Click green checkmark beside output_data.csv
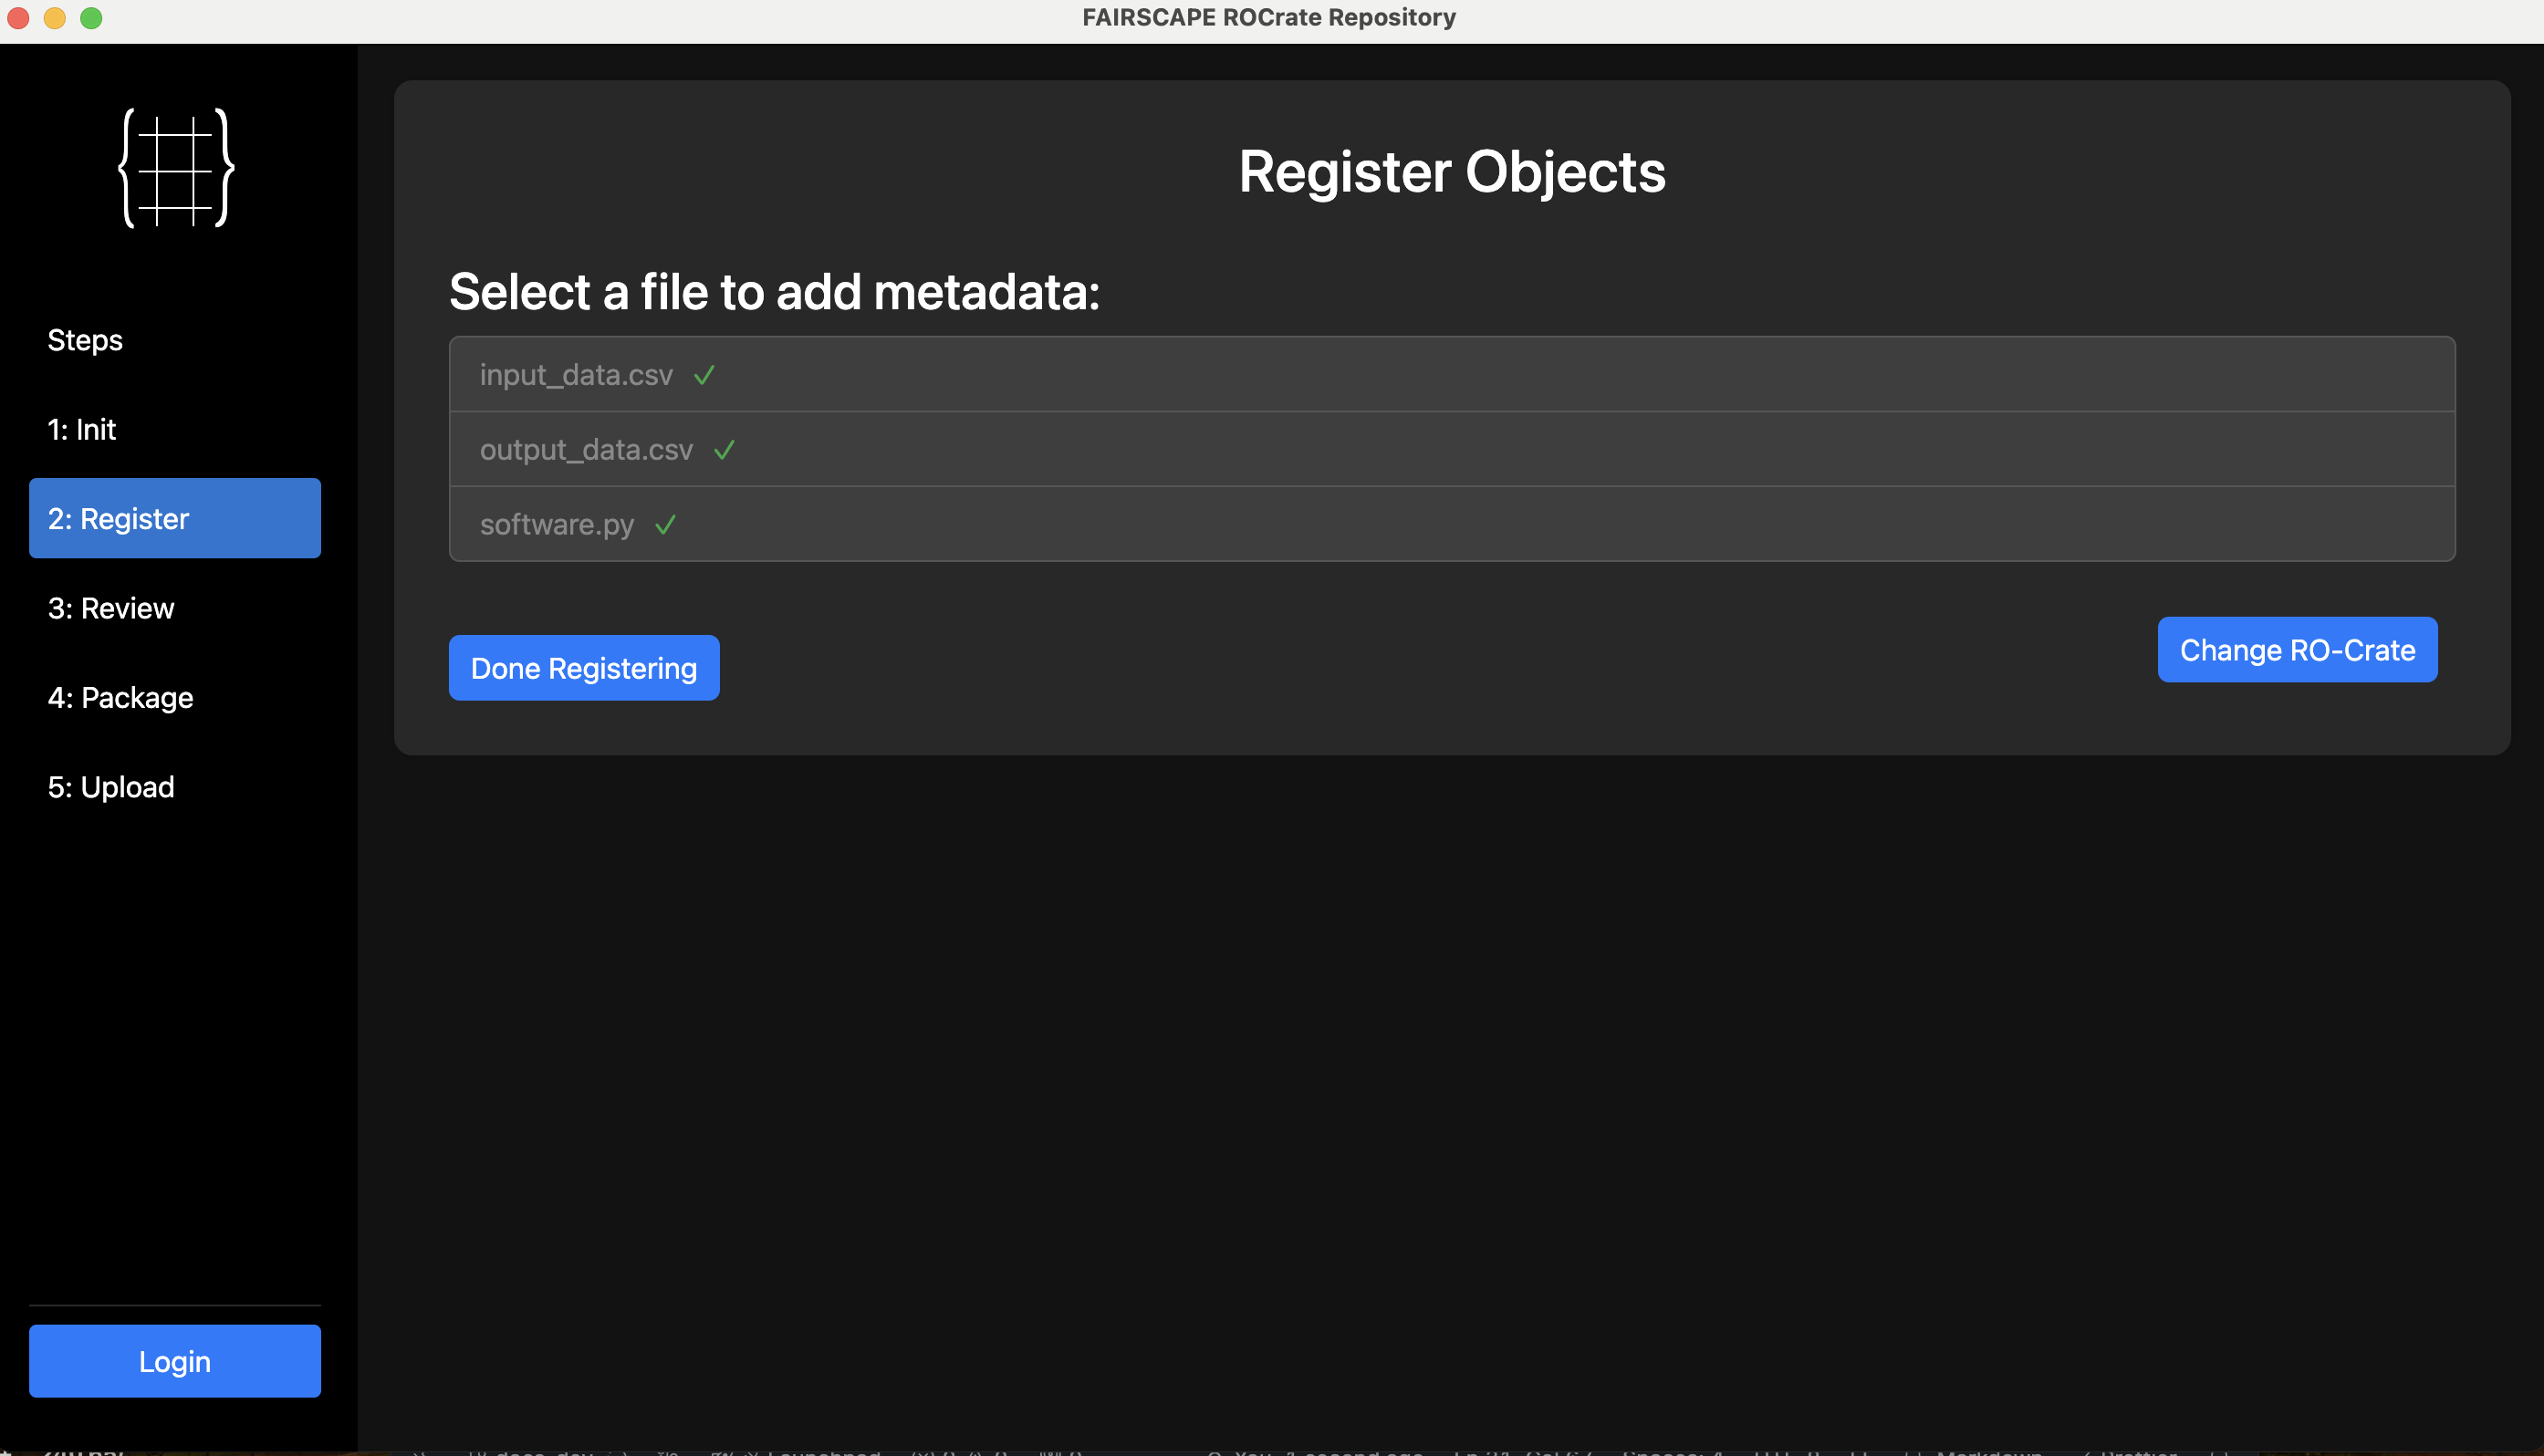Viewport: 2544px width, 1456px height. pyautogui.click(x=724, y=450)
